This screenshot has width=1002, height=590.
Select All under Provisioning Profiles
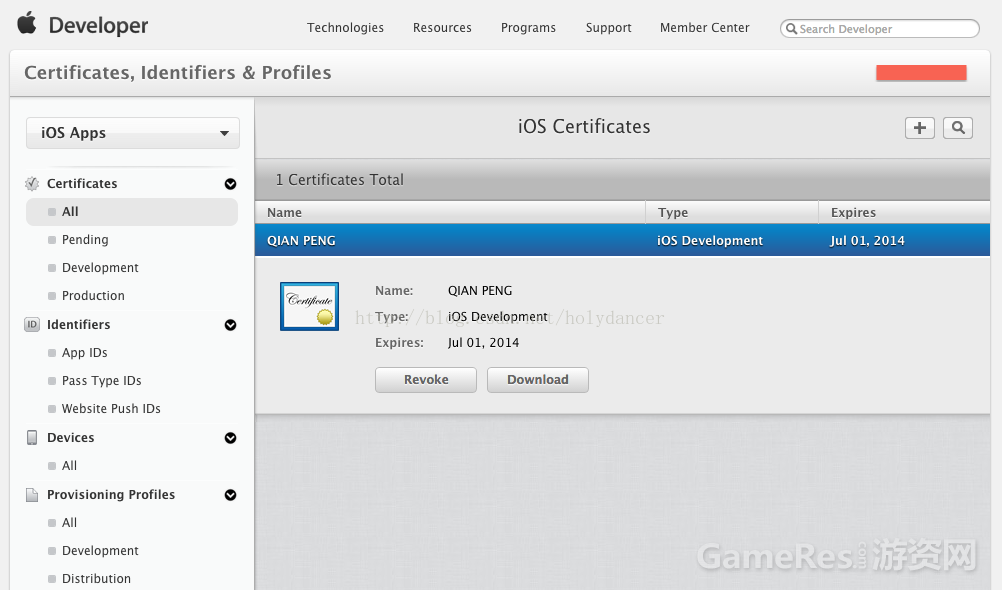pyautogui.click(x=69, y=523)
